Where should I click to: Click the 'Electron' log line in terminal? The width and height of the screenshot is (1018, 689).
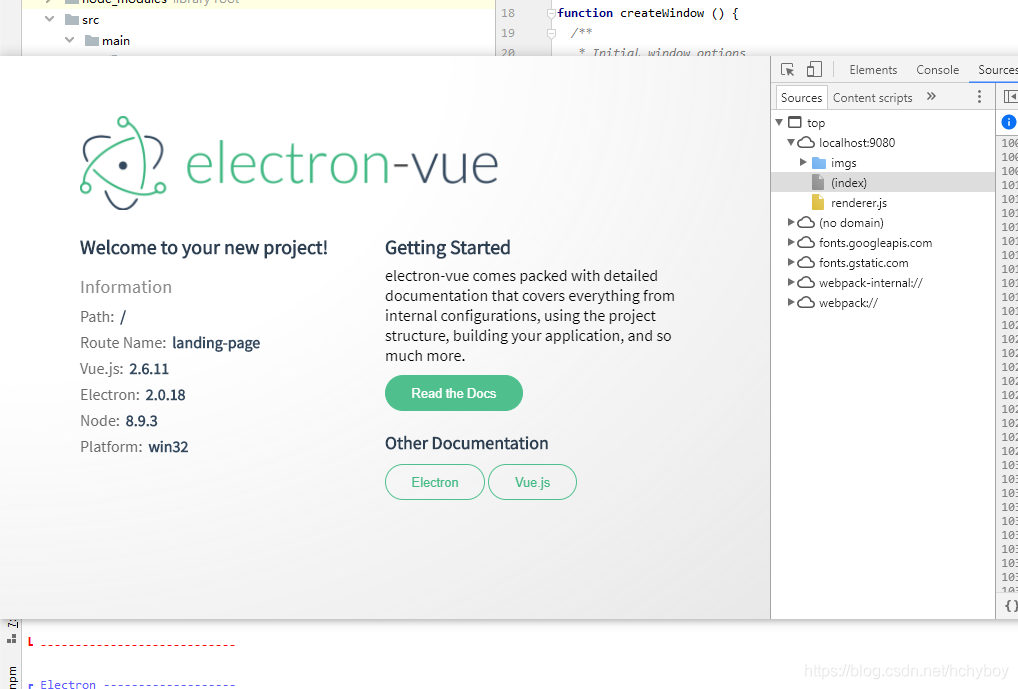(x=132, y=684)
